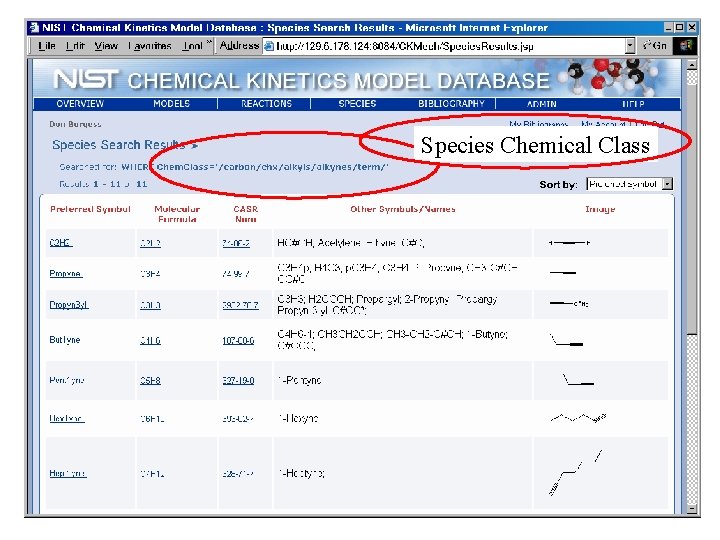The image size is (720, 540).
Task: Click the CAS number 627-19-0 link
Action: click(238, 380)
